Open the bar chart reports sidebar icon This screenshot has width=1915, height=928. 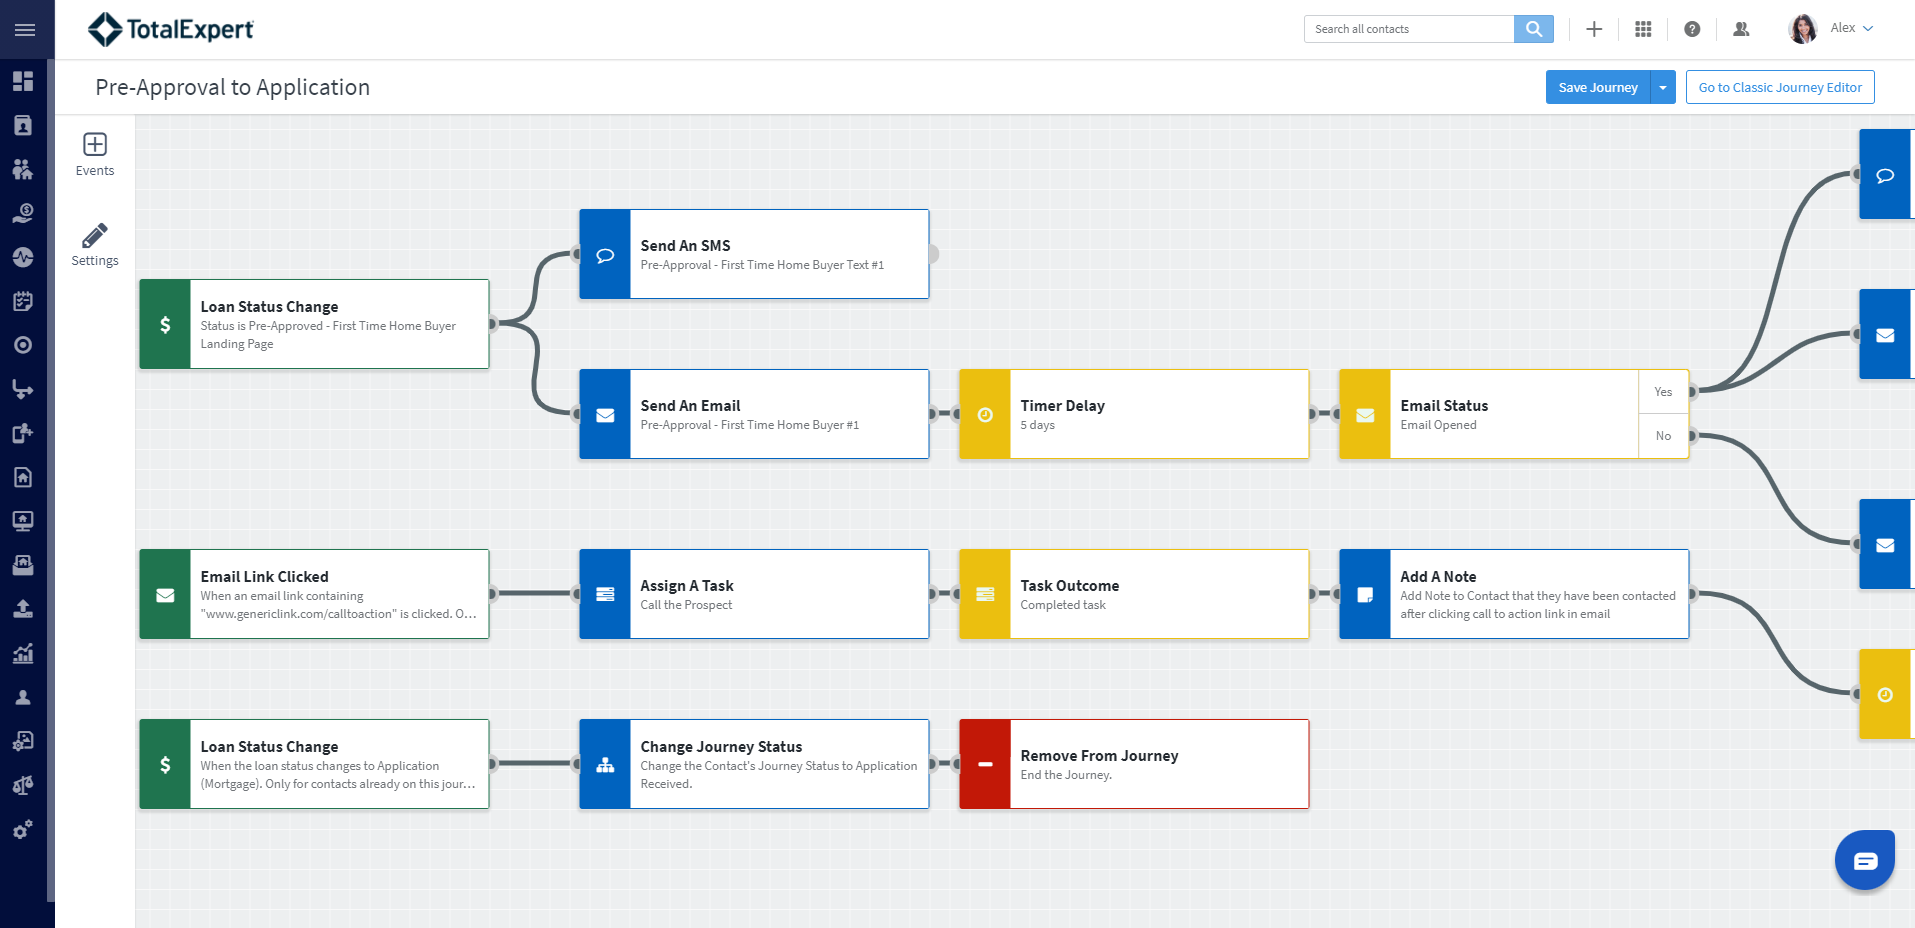point(23,653)
